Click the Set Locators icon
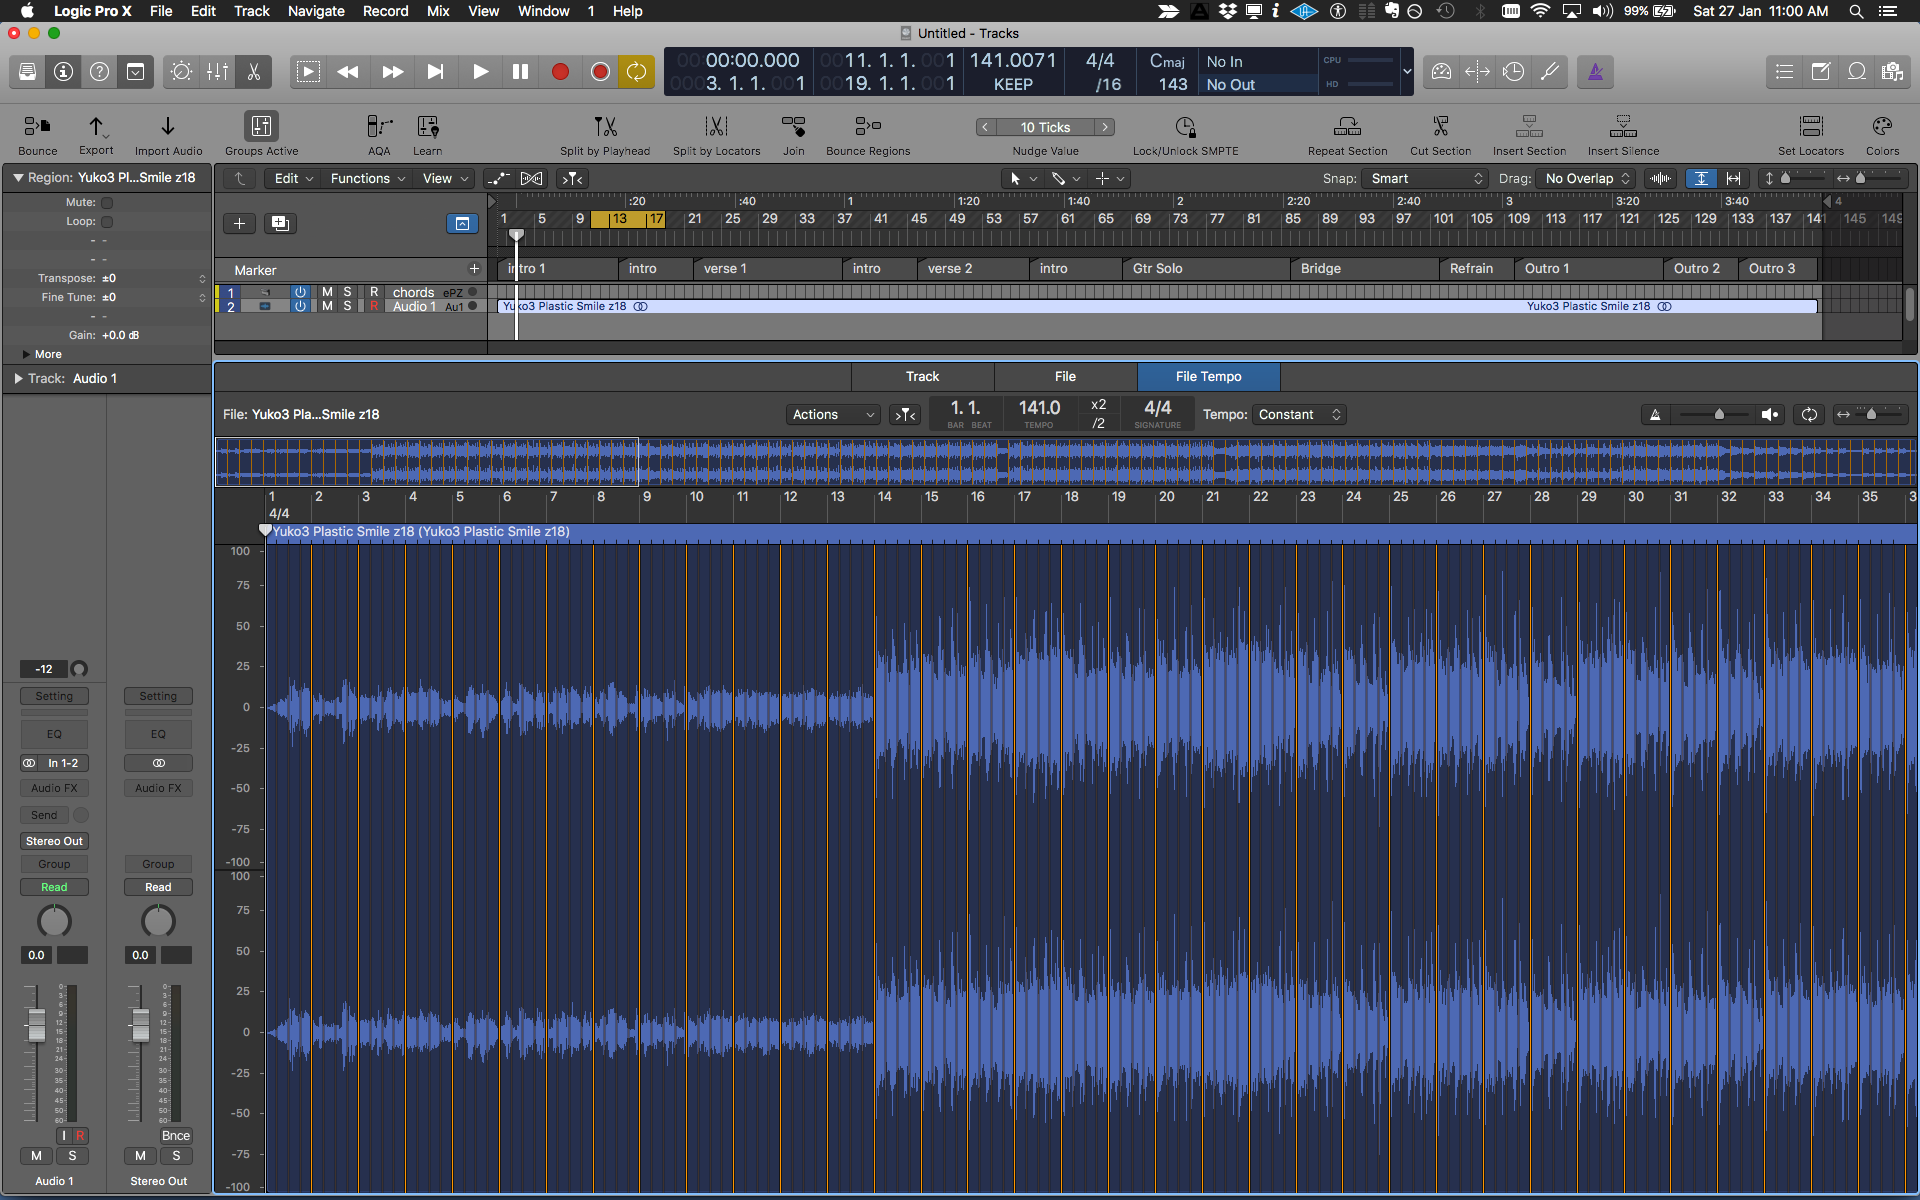 click(1810, 127)
